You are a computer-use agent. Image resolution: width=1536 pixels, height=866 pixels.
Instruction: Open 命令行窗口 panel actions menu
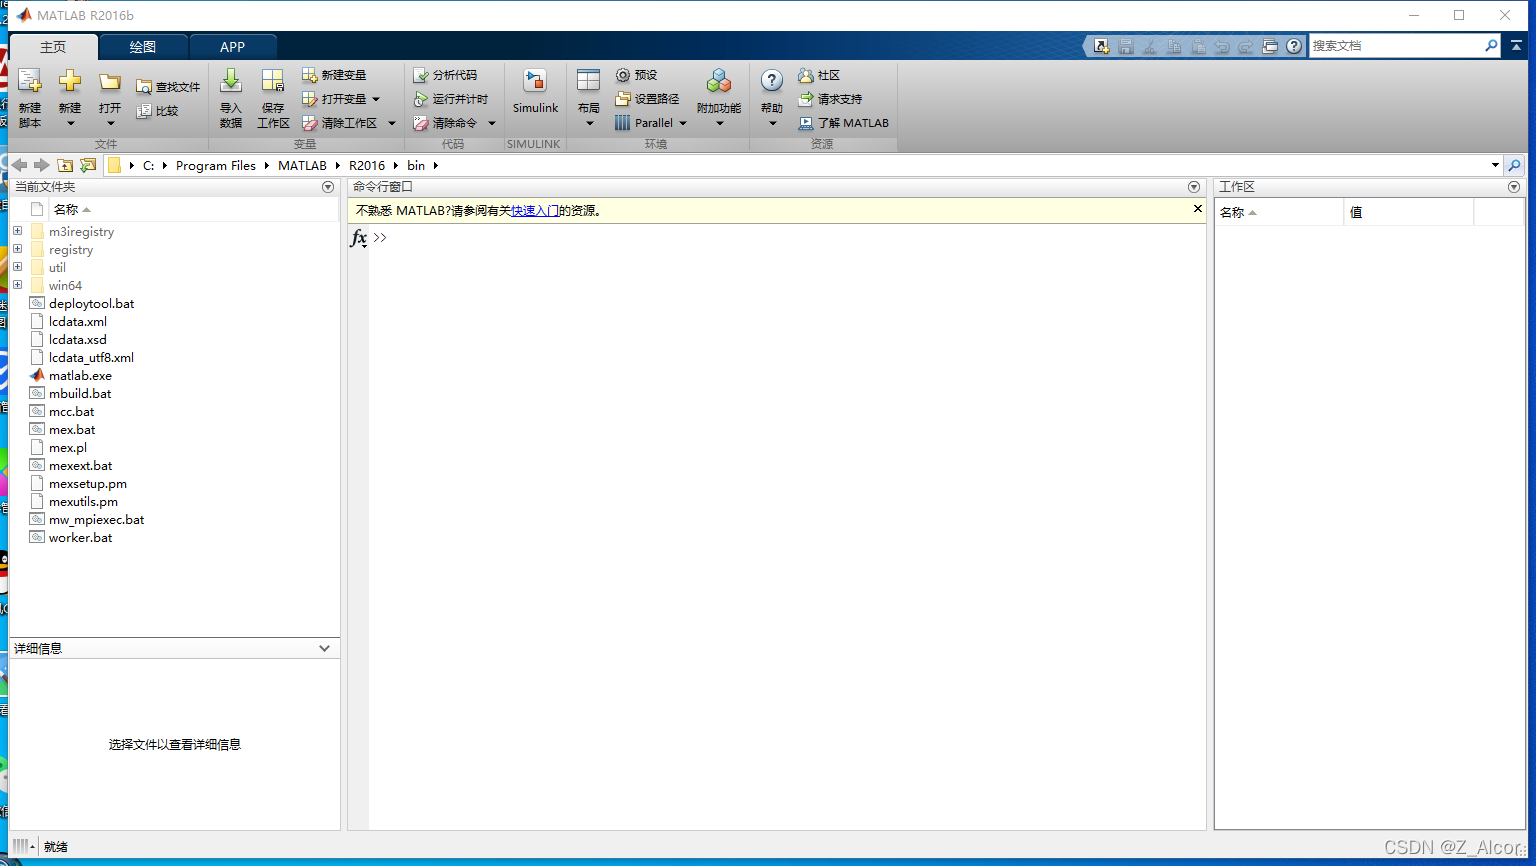coord(1193,187)
